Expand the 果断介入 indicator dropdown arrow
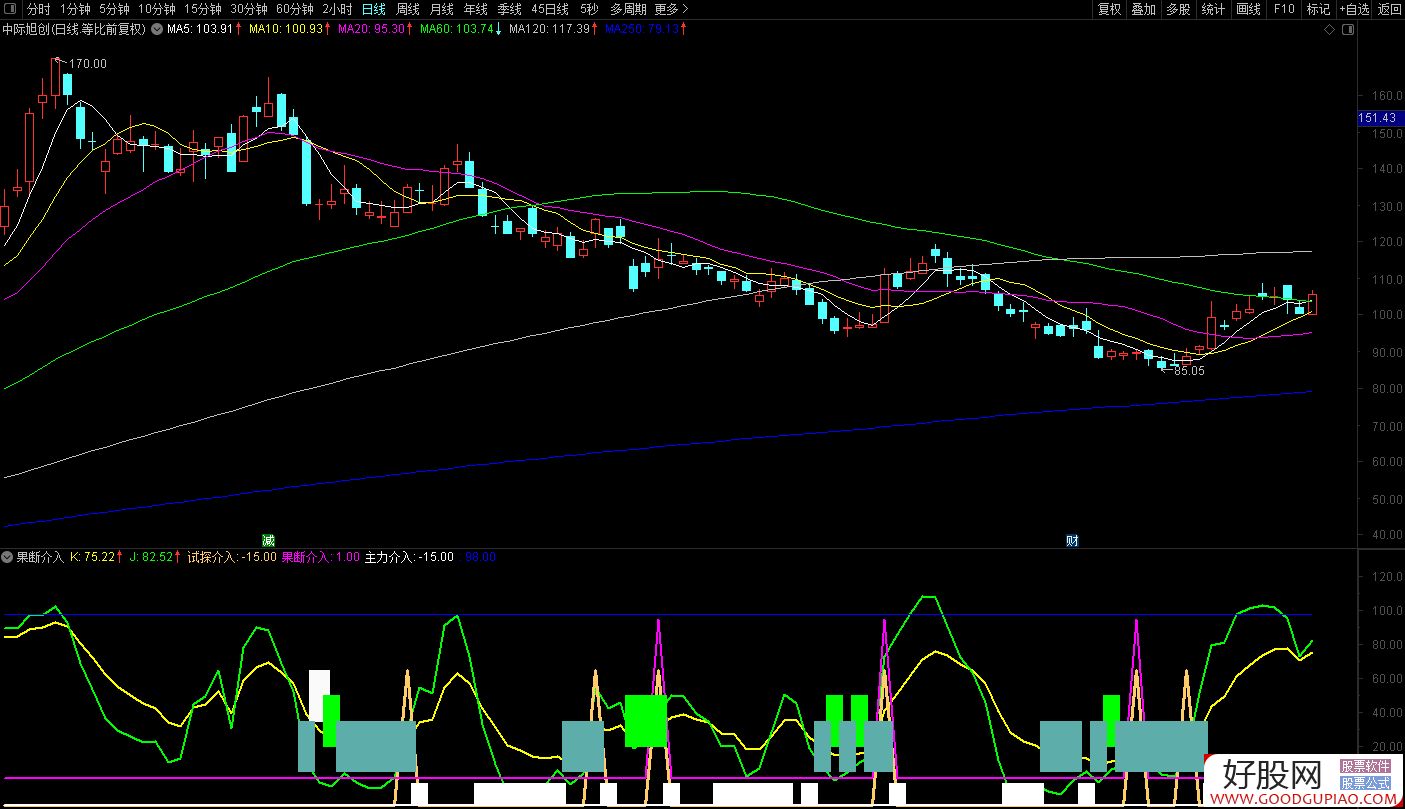The height and width of the screenshot is (809, 1405). click(x=9, y=557)
